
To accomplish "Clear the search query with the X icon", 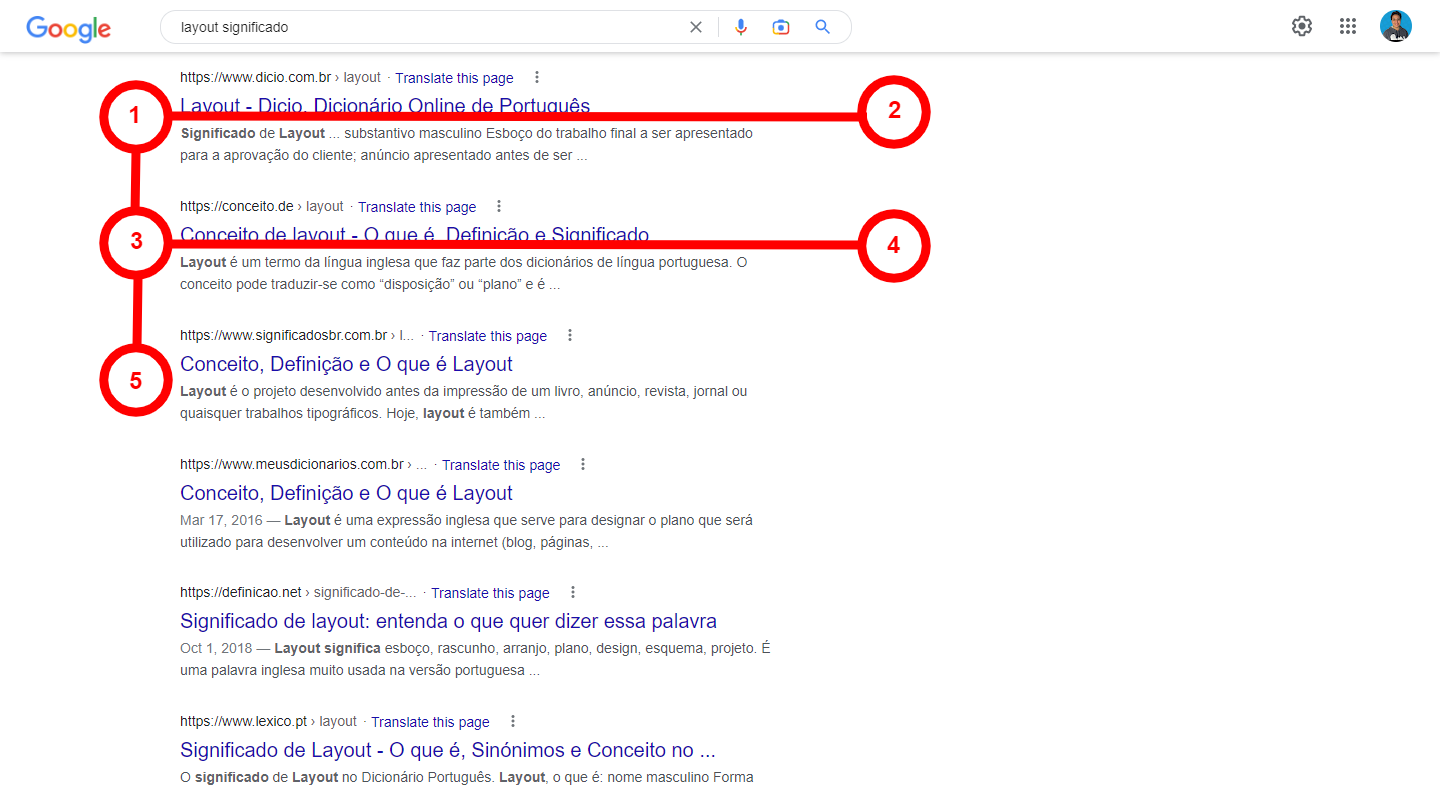I will coord(696,27).
